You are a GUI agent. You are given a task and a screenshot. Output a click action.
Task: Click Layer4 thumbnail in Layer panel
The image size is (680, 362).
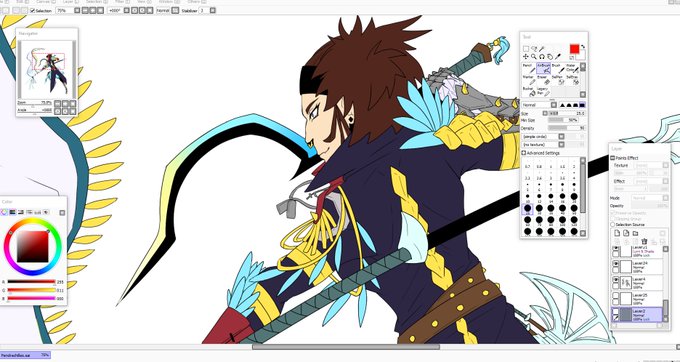(x=627, y=283)
